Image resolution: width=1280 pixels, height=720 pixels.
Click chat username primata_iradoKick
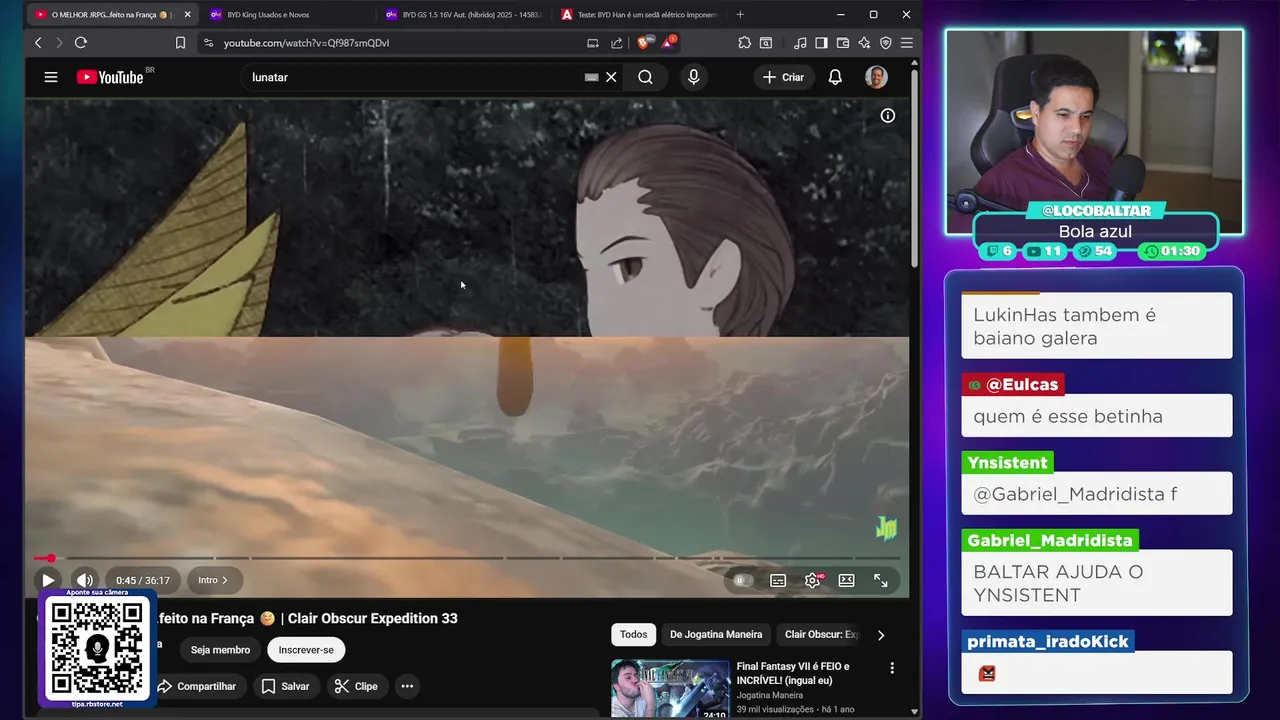pos(1048,642)
